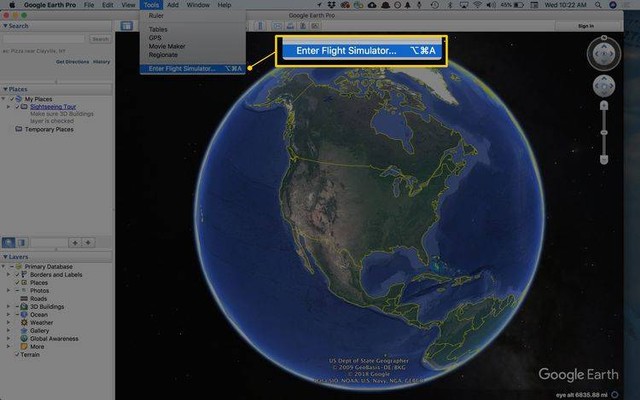Viewport: 640px width, 400px height.
Task: Uncheck the Places layer checkbox
Action: [17, 282]
